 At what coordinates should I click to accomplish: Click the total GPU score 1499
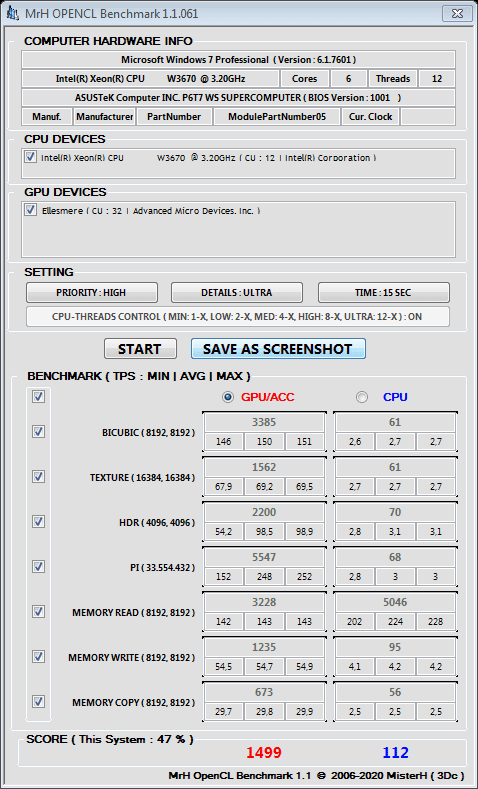point(264,753)
